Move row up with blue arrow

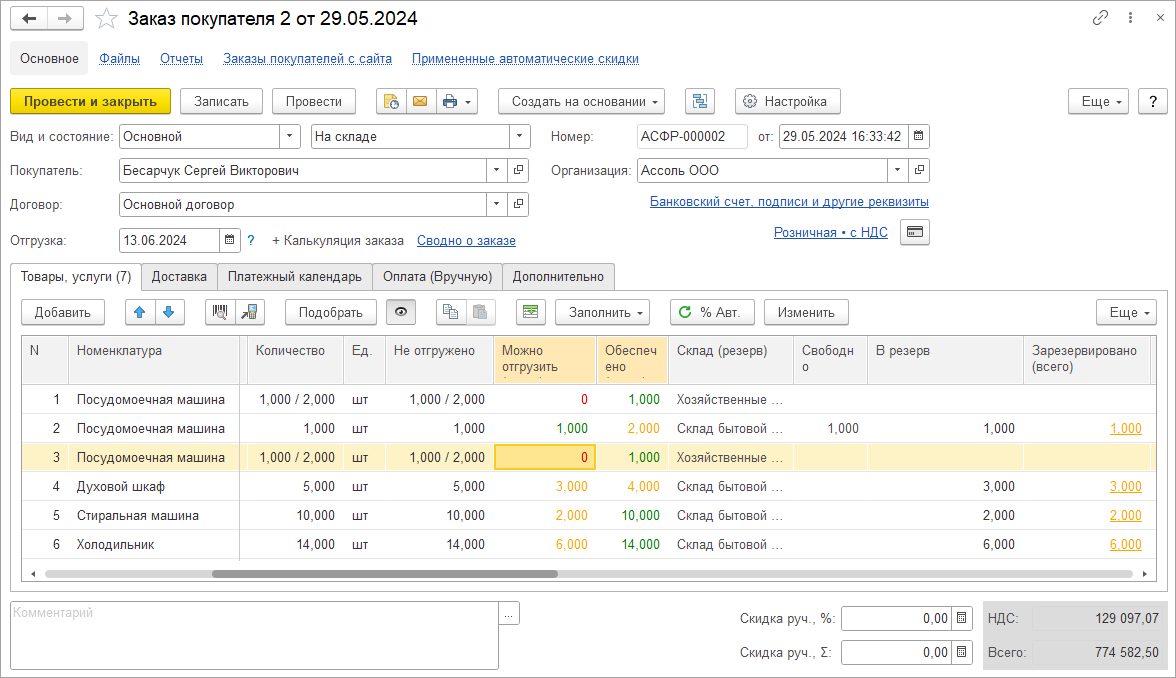click(x=140, y=312)
